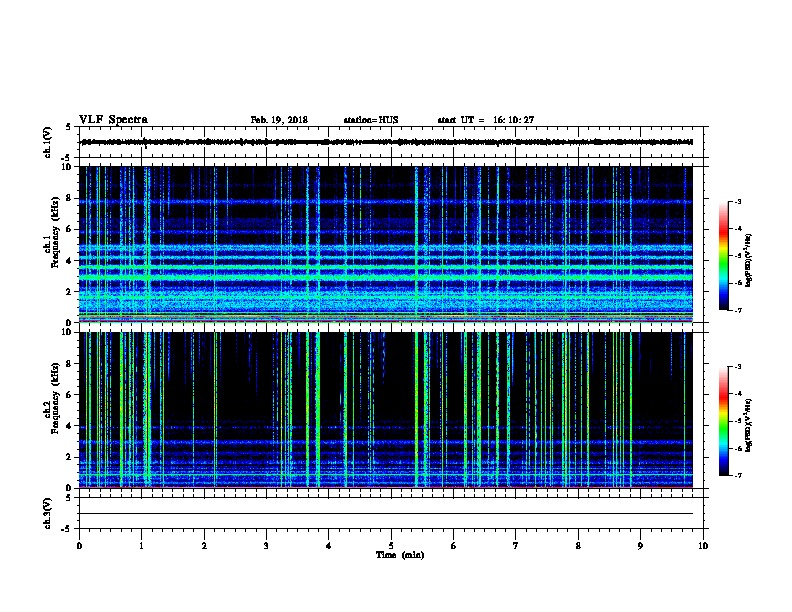Click the ch.3 flat voltage trace line
The width and height of the screenshot is (792, 612).
click(x=387, y=514)
